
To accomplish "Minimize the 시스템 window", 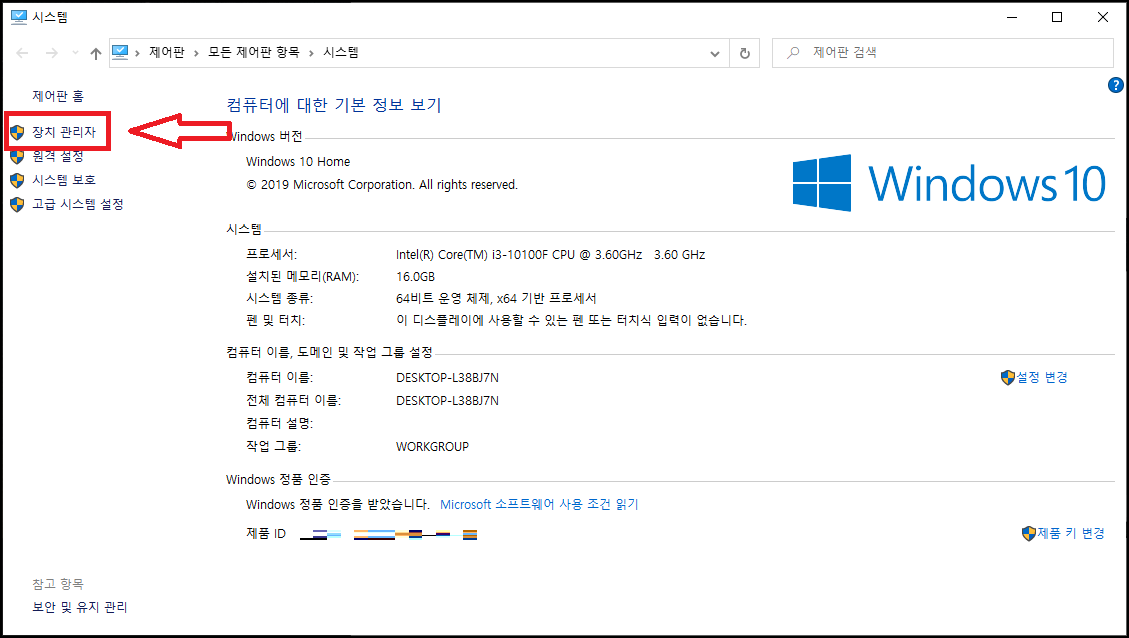I will (x=1012, y=17).
